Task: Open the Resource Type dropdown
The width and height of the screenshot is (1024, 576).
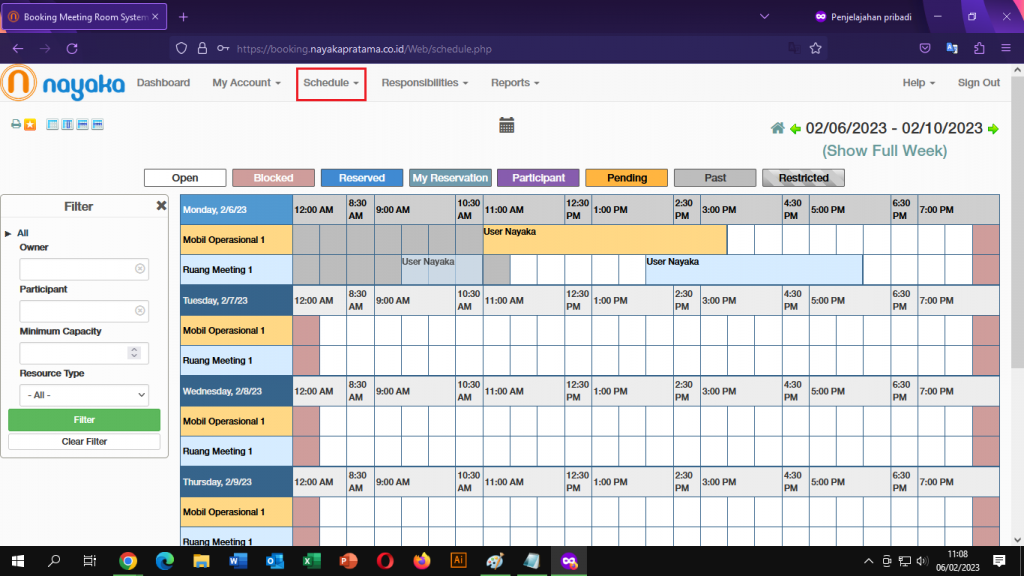Action: click(84, 395)
